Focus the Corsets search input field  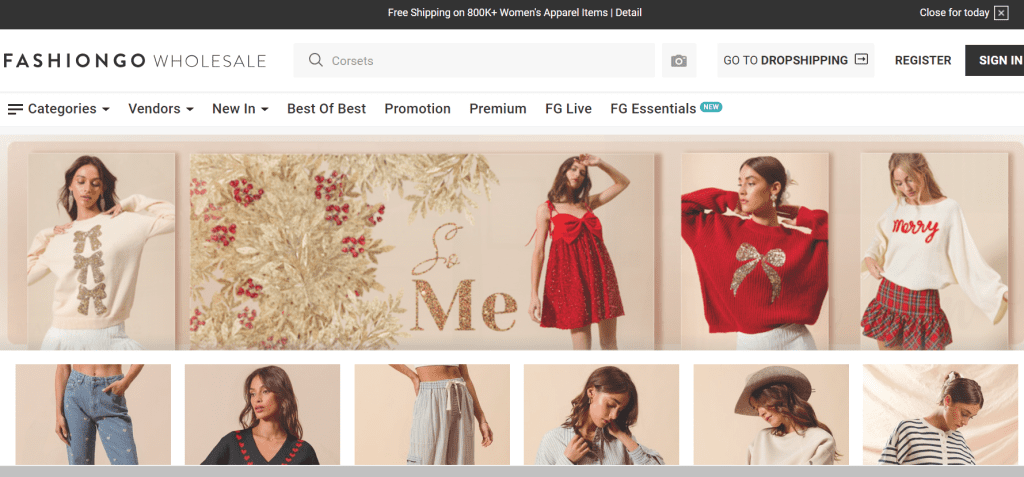click(x=490, y=61)
